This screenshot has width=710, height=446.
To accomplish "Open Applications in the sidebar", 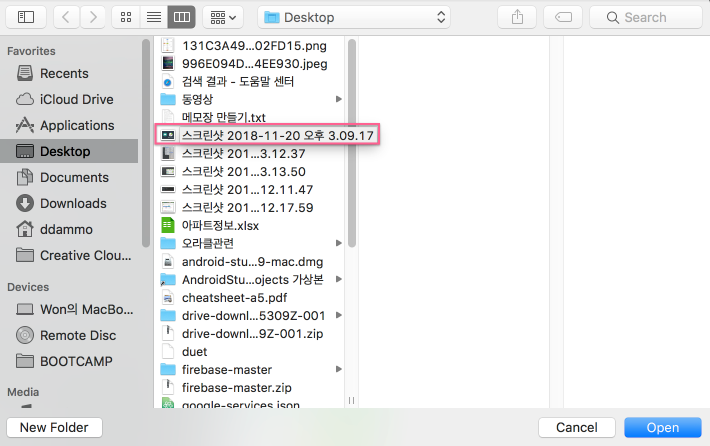I will pyautogui.click(x=69, y=125).
